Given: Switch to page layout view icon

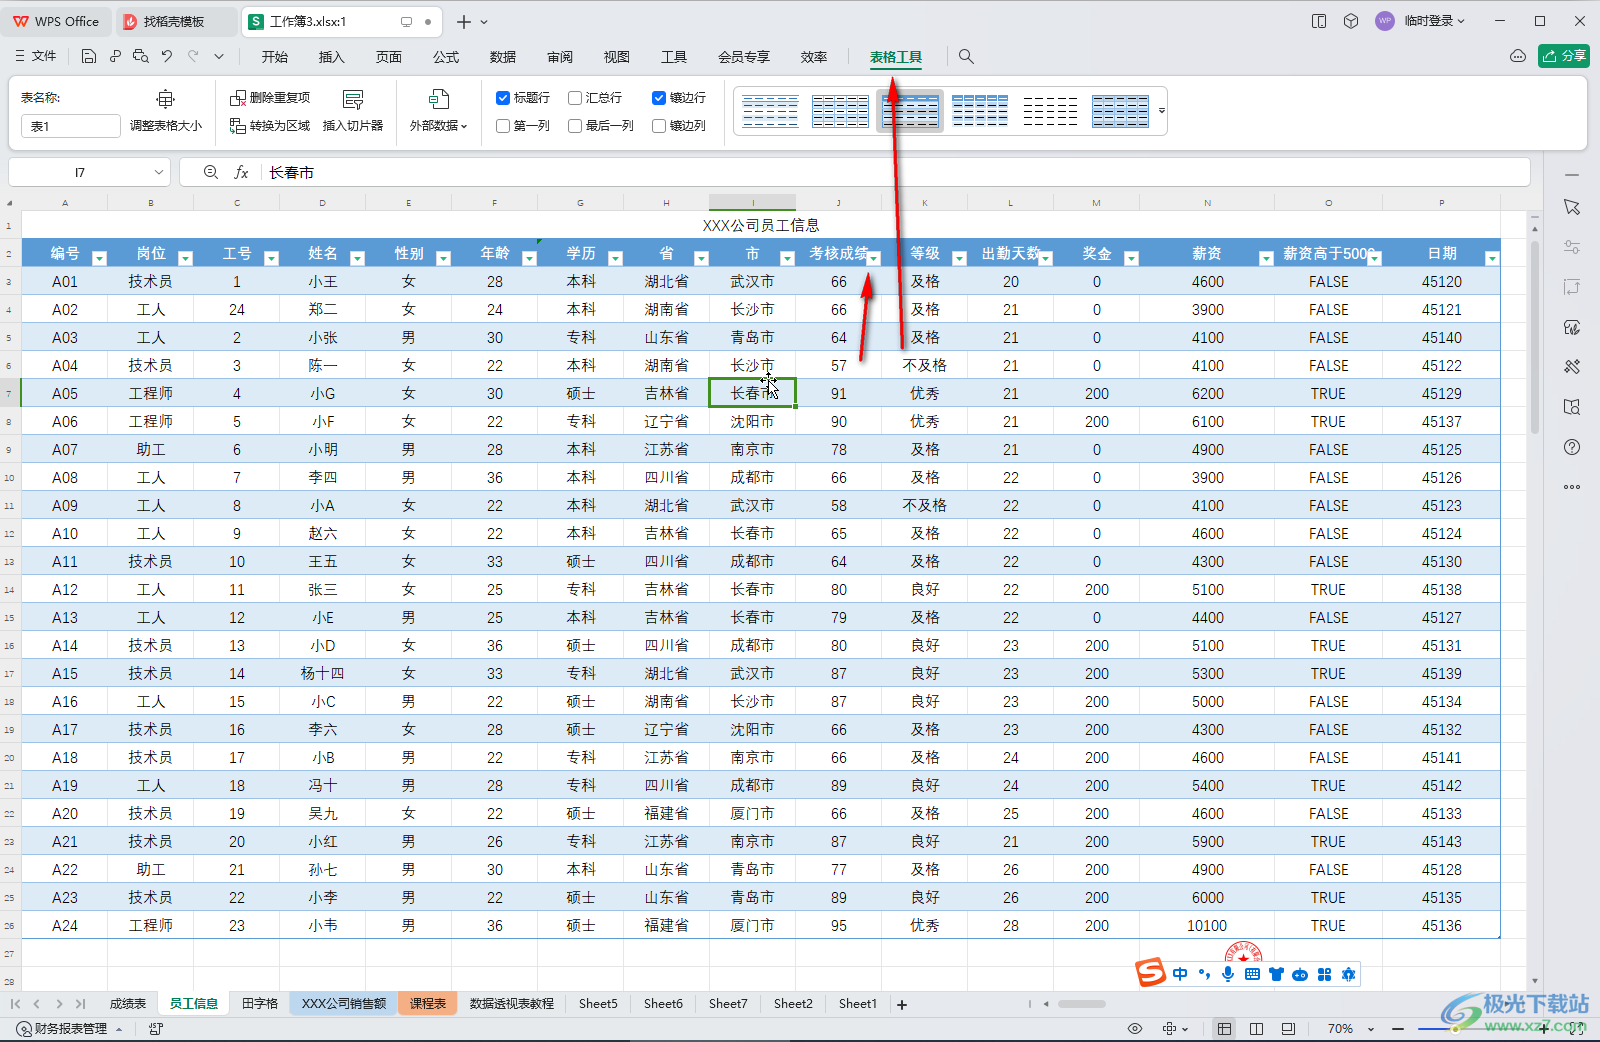Looking at the screenshot, I should pyautogui.click(x=1257, y=1028).
